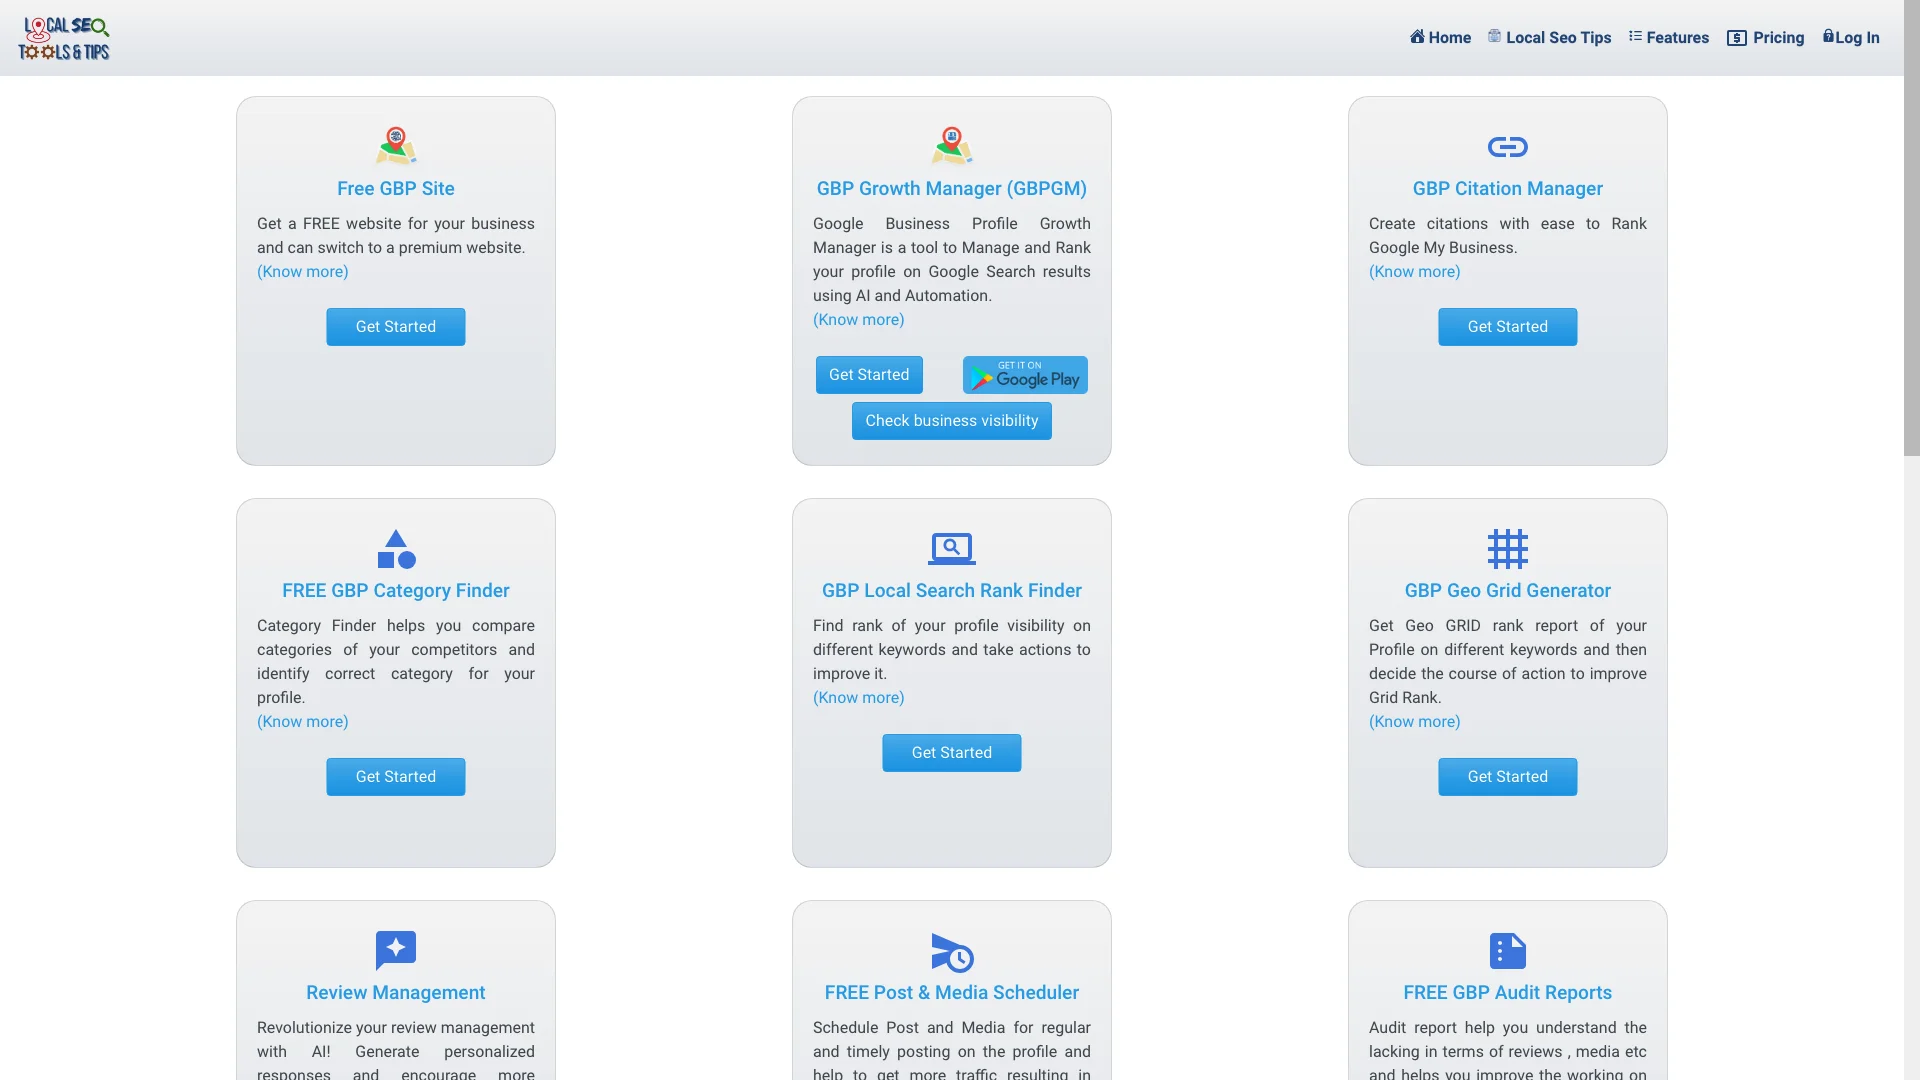This screenshot has width=1920, height=1080.
Task: Click Get Started button for Free GBP Site
Action: [396, 327]
